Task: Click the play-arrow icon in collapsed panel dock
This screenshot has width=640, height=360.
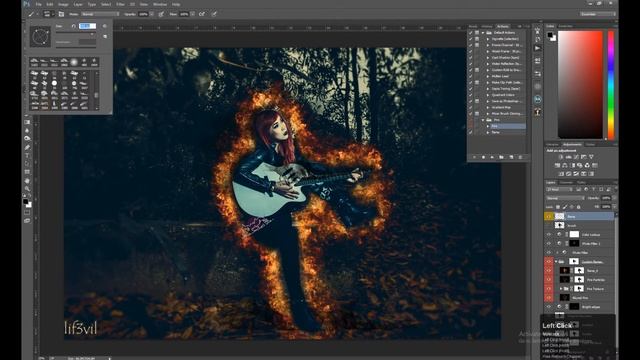Action: click(538, 48)
